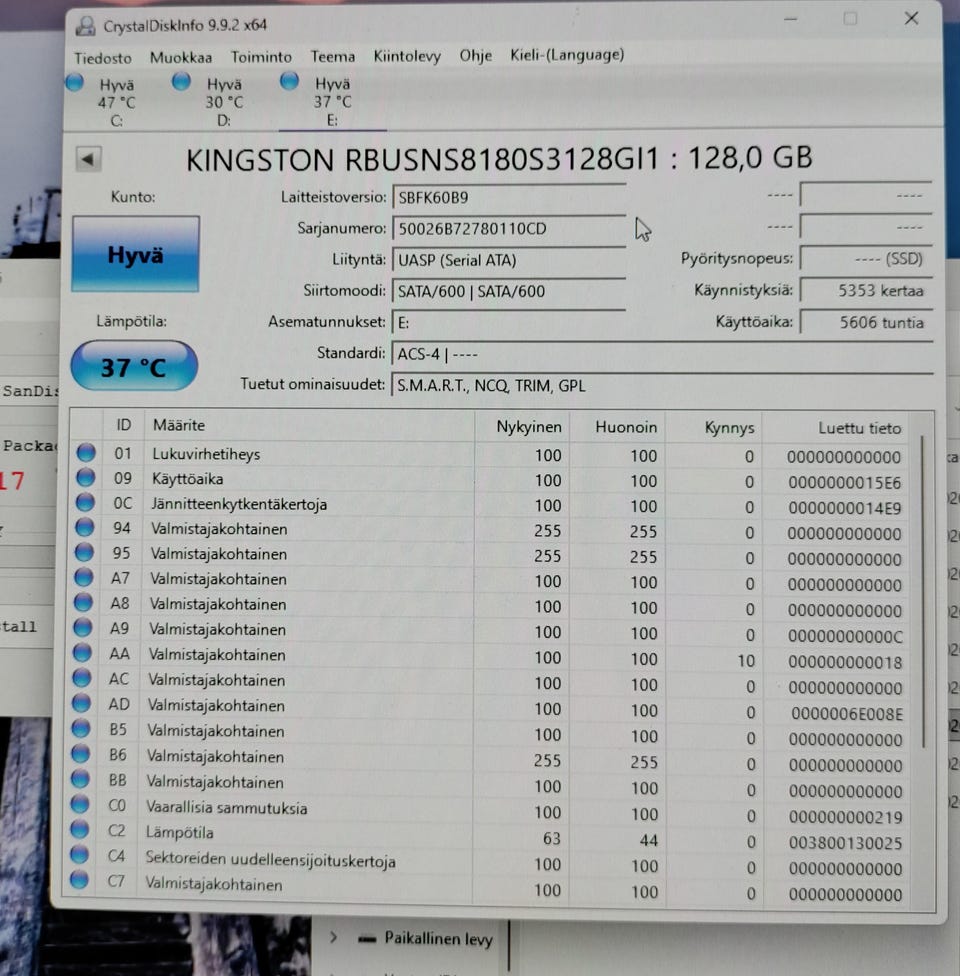Click the Käynnistyksiä value 5353 kertaa

tap(866, 291)
